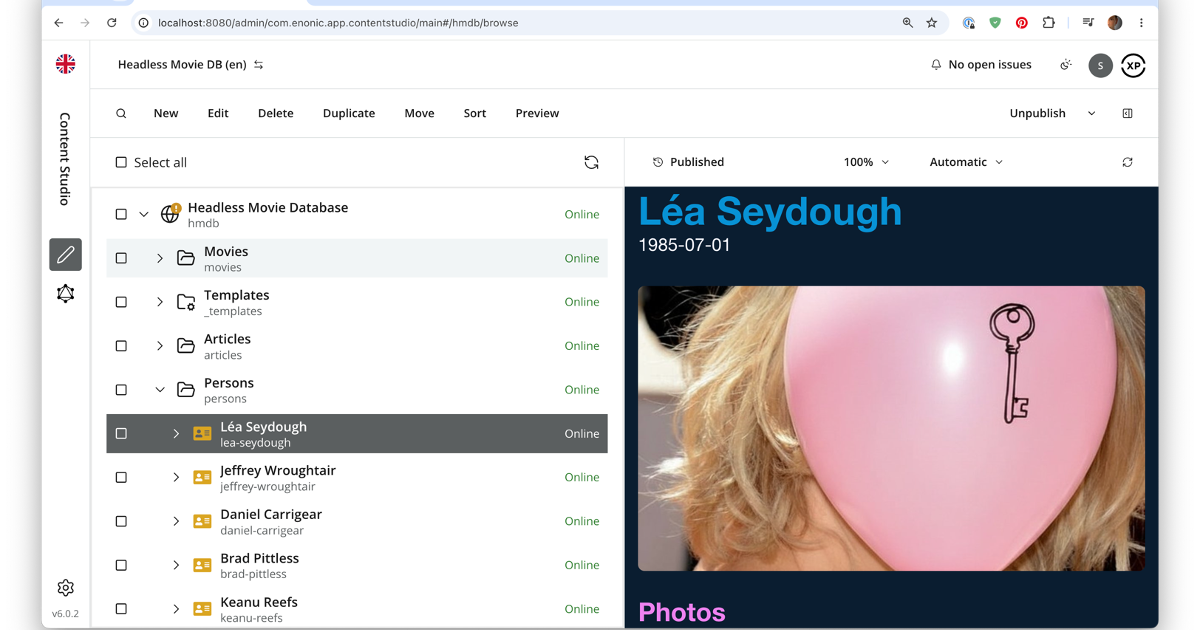Open the XP launcher icon
Screen dimensions: 1200x630
1133,65
